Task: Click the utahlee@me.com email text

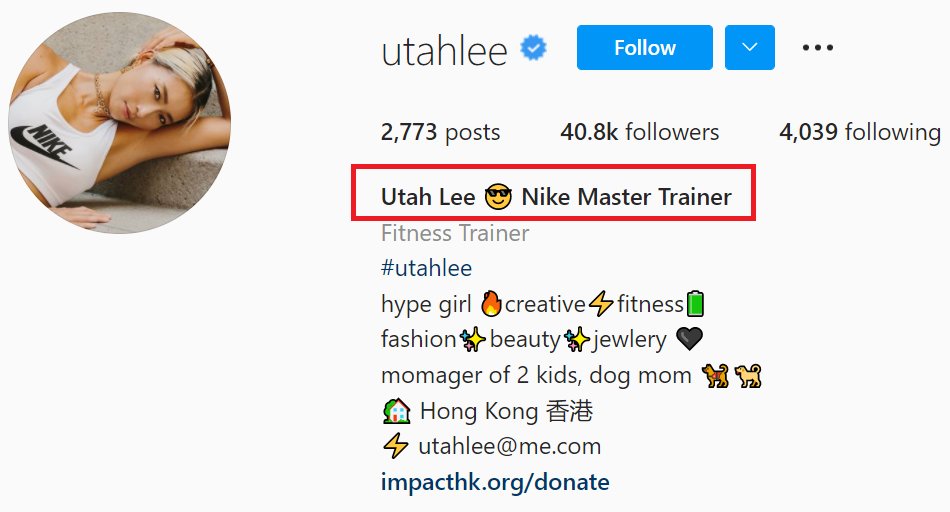Action: click(510, 447)
